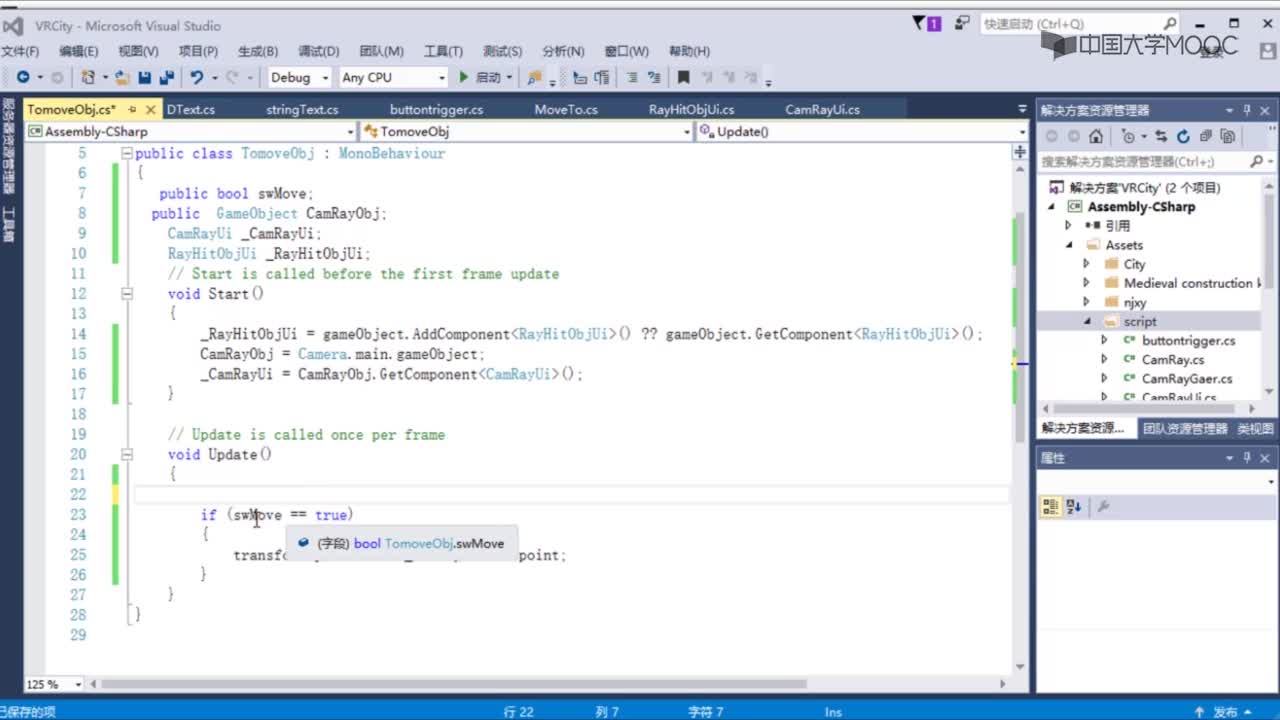This screenshot has height=720, width=1280.
Task: Sort properties by category
Action: pos(1050,507)
